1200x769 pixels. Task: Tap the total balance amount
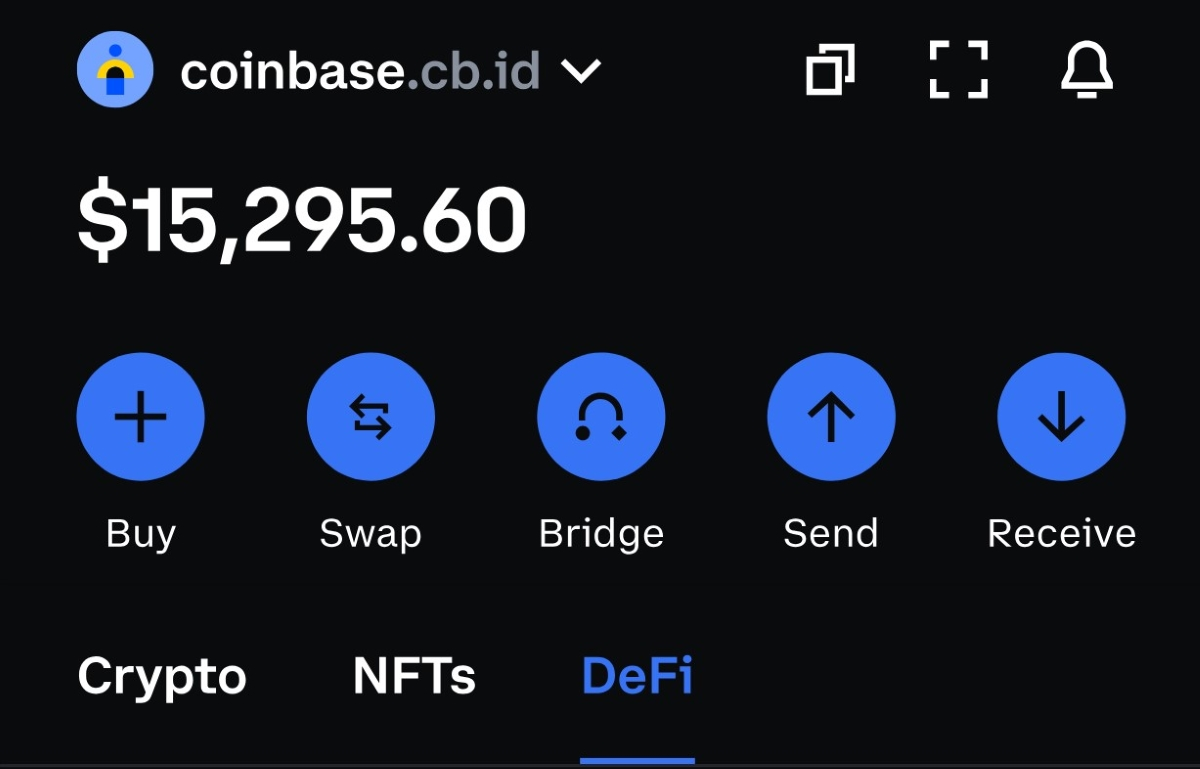[x=300, y=216]
